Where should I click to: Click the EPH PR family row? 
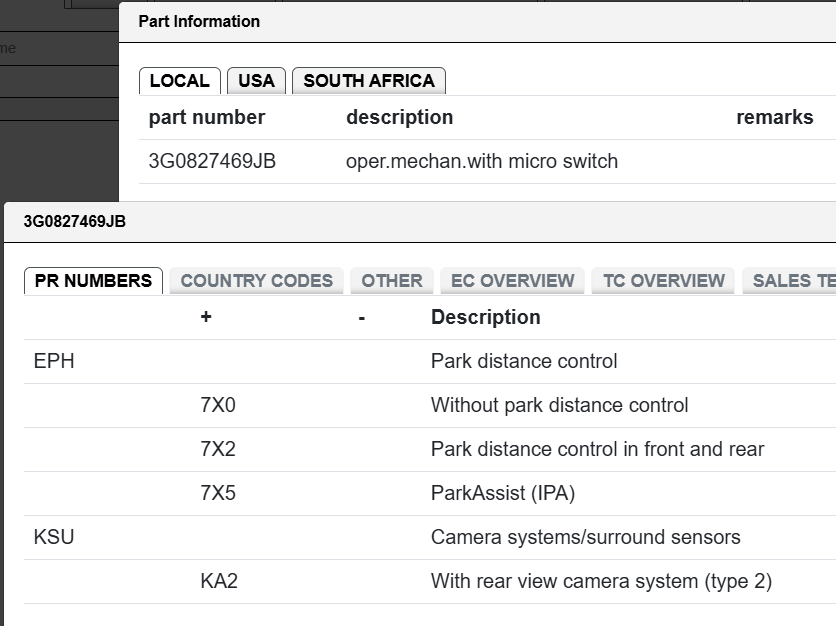[x=430, y=362]
